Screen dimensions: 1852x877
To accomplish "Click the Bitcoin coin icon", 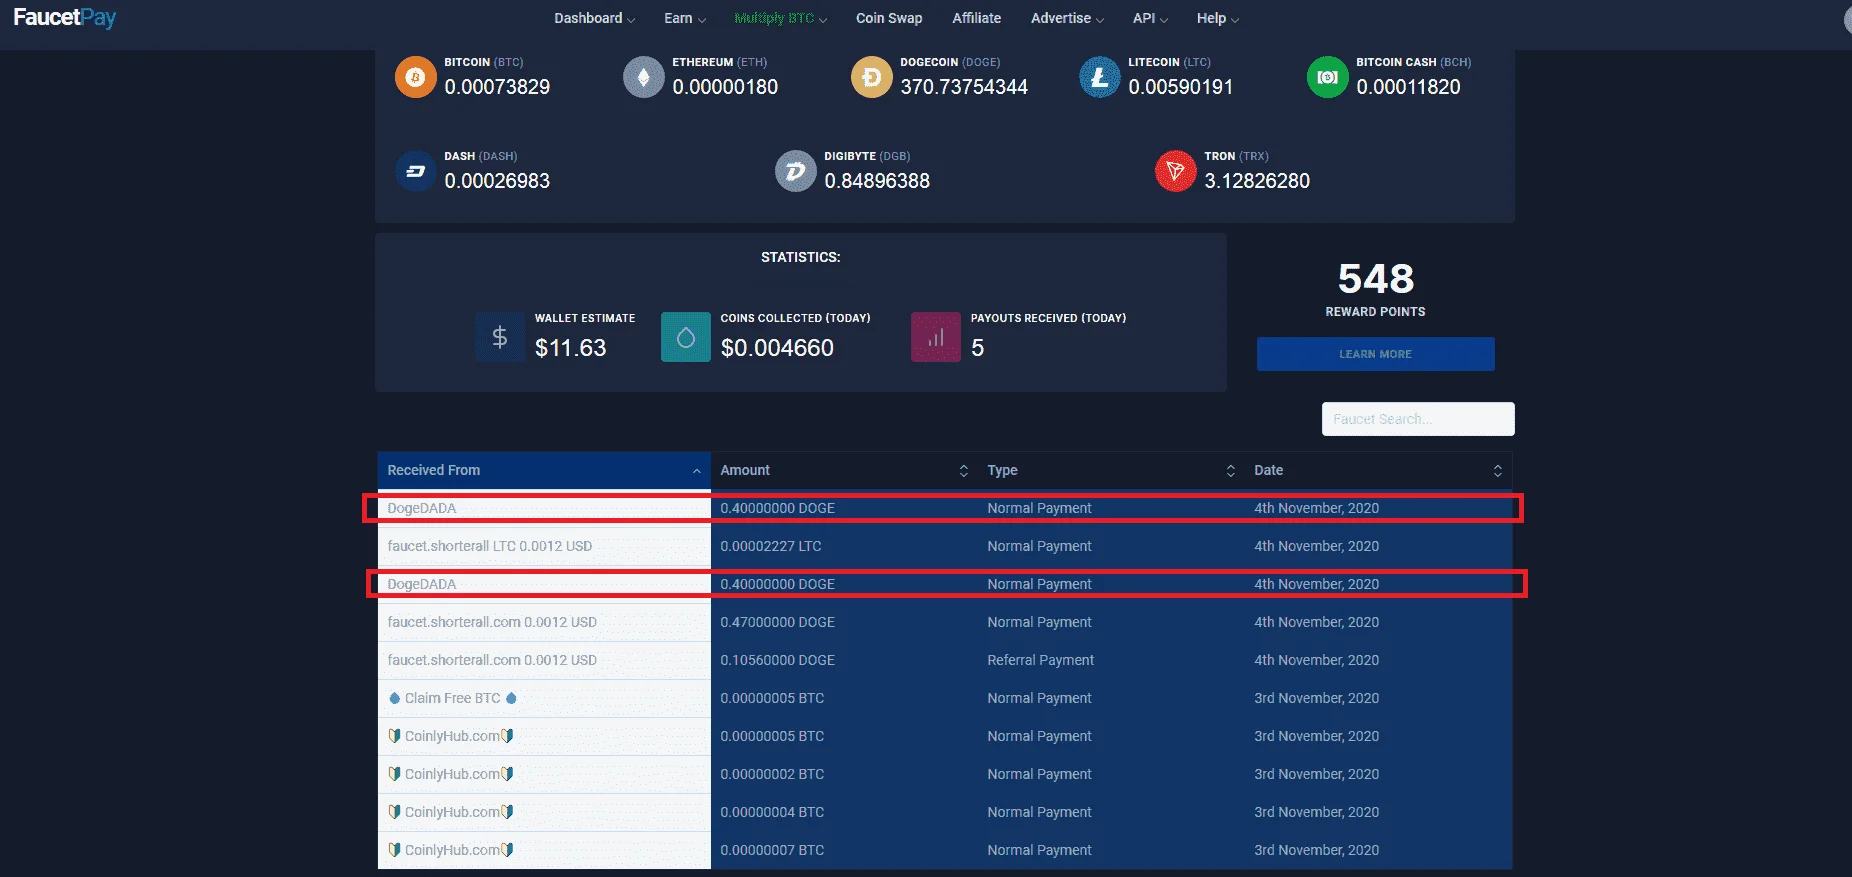I will pos(415,77).
